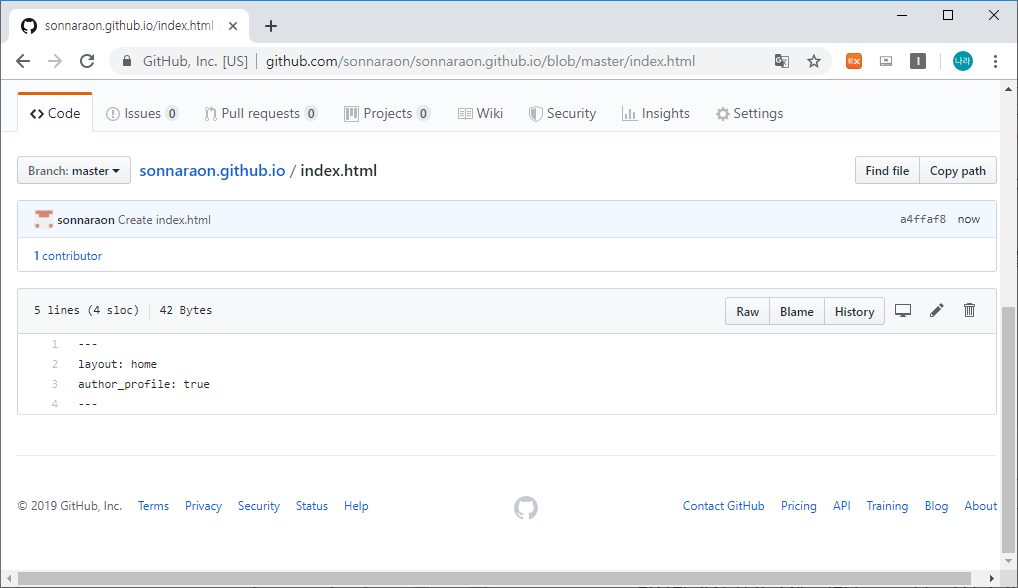Open the Insights tab

point(656,114)
